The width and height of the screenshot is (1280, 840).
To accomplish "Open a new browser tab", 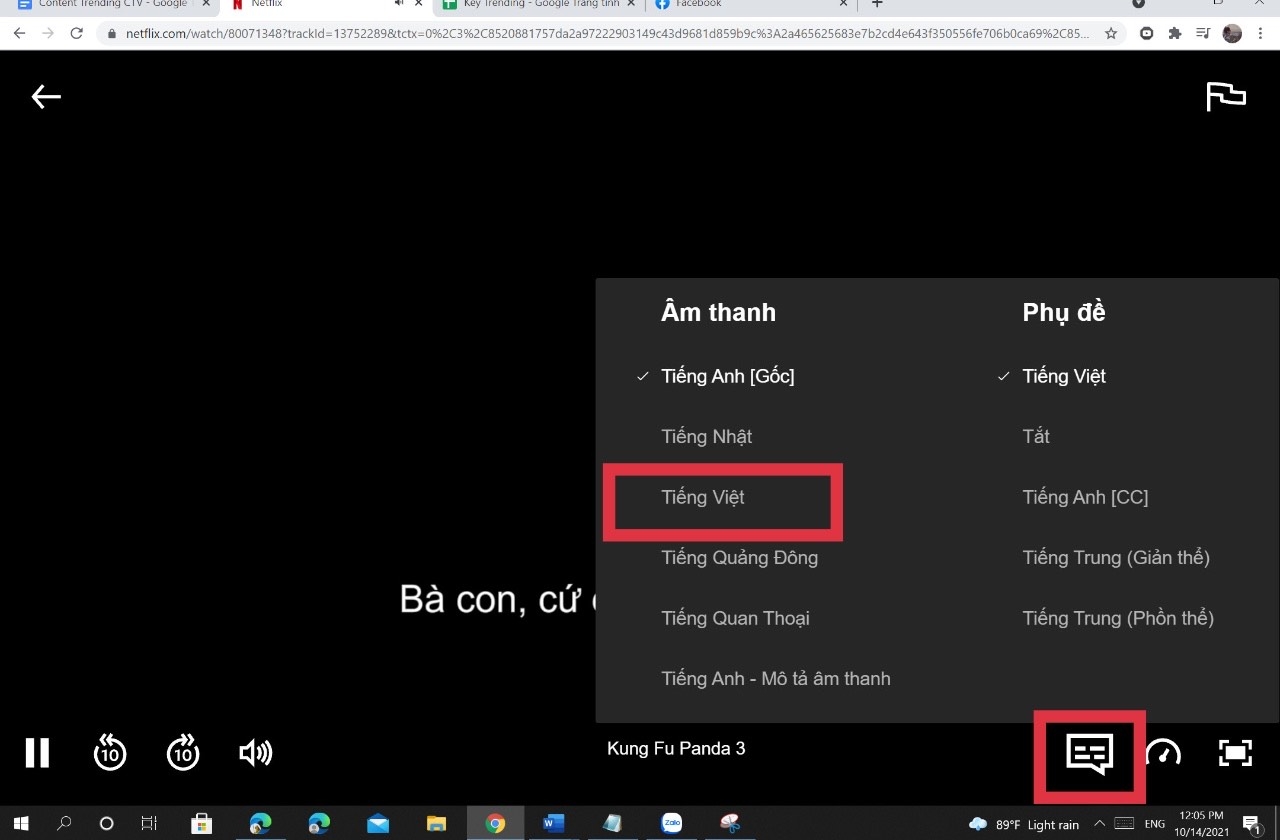I will [877, 4].
